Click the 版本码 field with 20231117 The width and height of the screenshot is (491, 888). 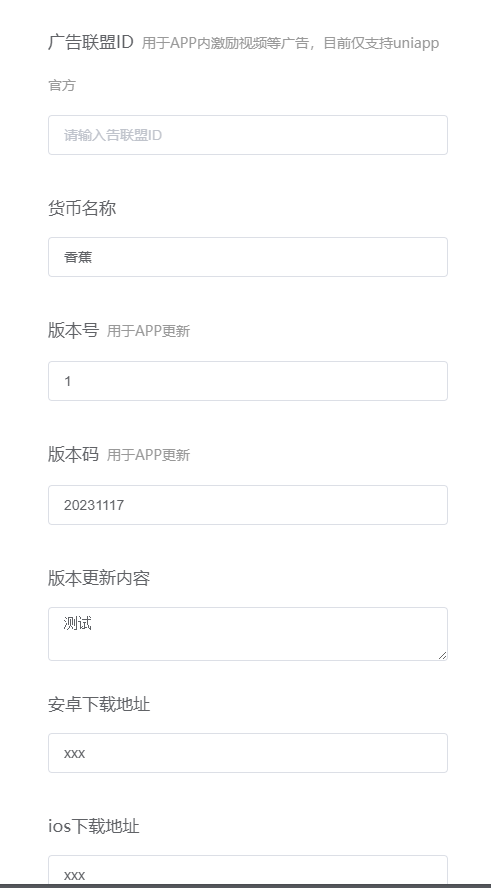[247, 505]
